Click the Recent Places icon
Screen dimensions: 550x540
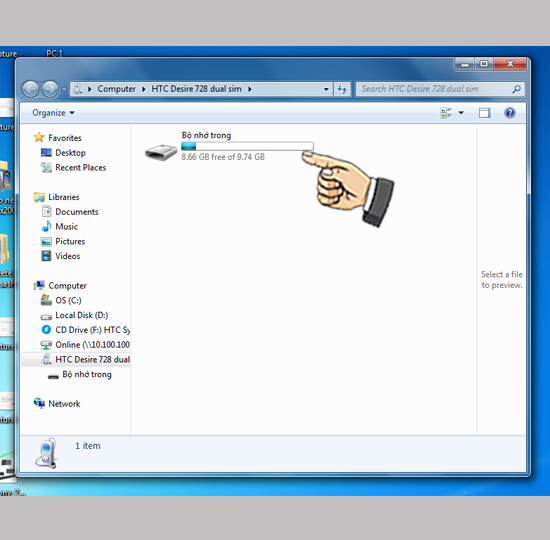coord(46,167)
